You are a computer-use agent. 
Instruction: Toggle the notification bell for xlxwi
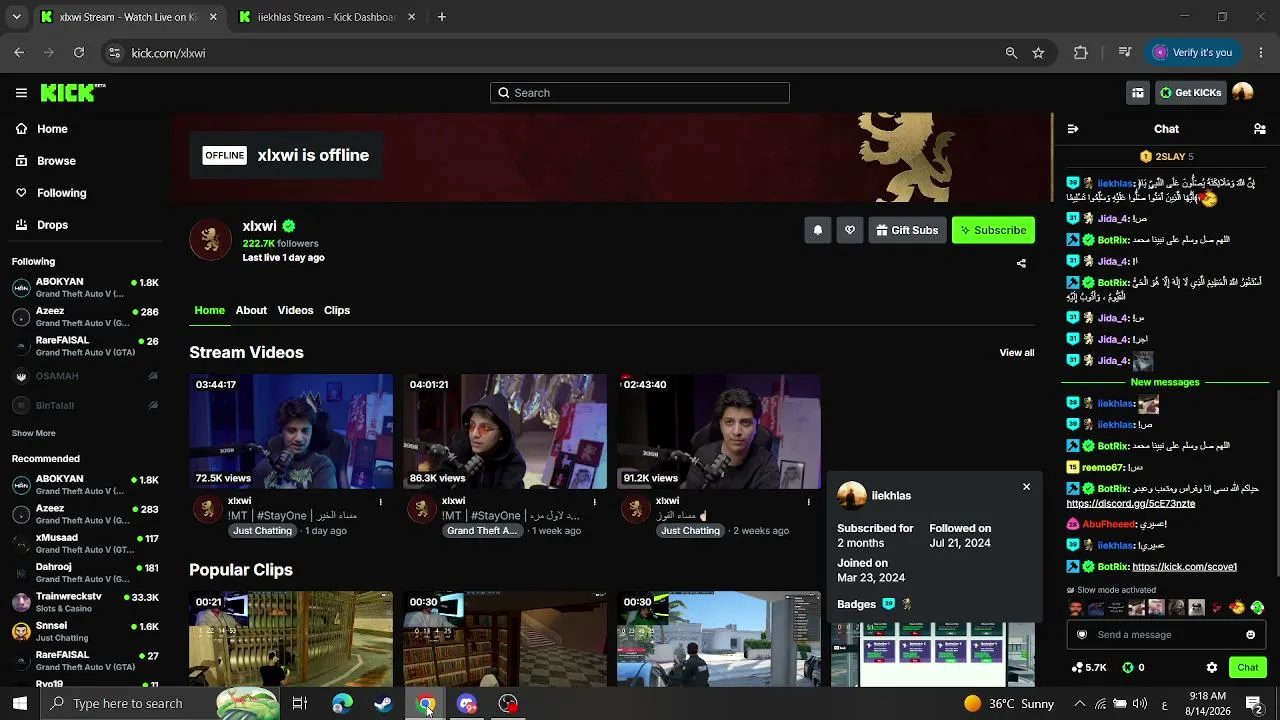tap(818, 230)
